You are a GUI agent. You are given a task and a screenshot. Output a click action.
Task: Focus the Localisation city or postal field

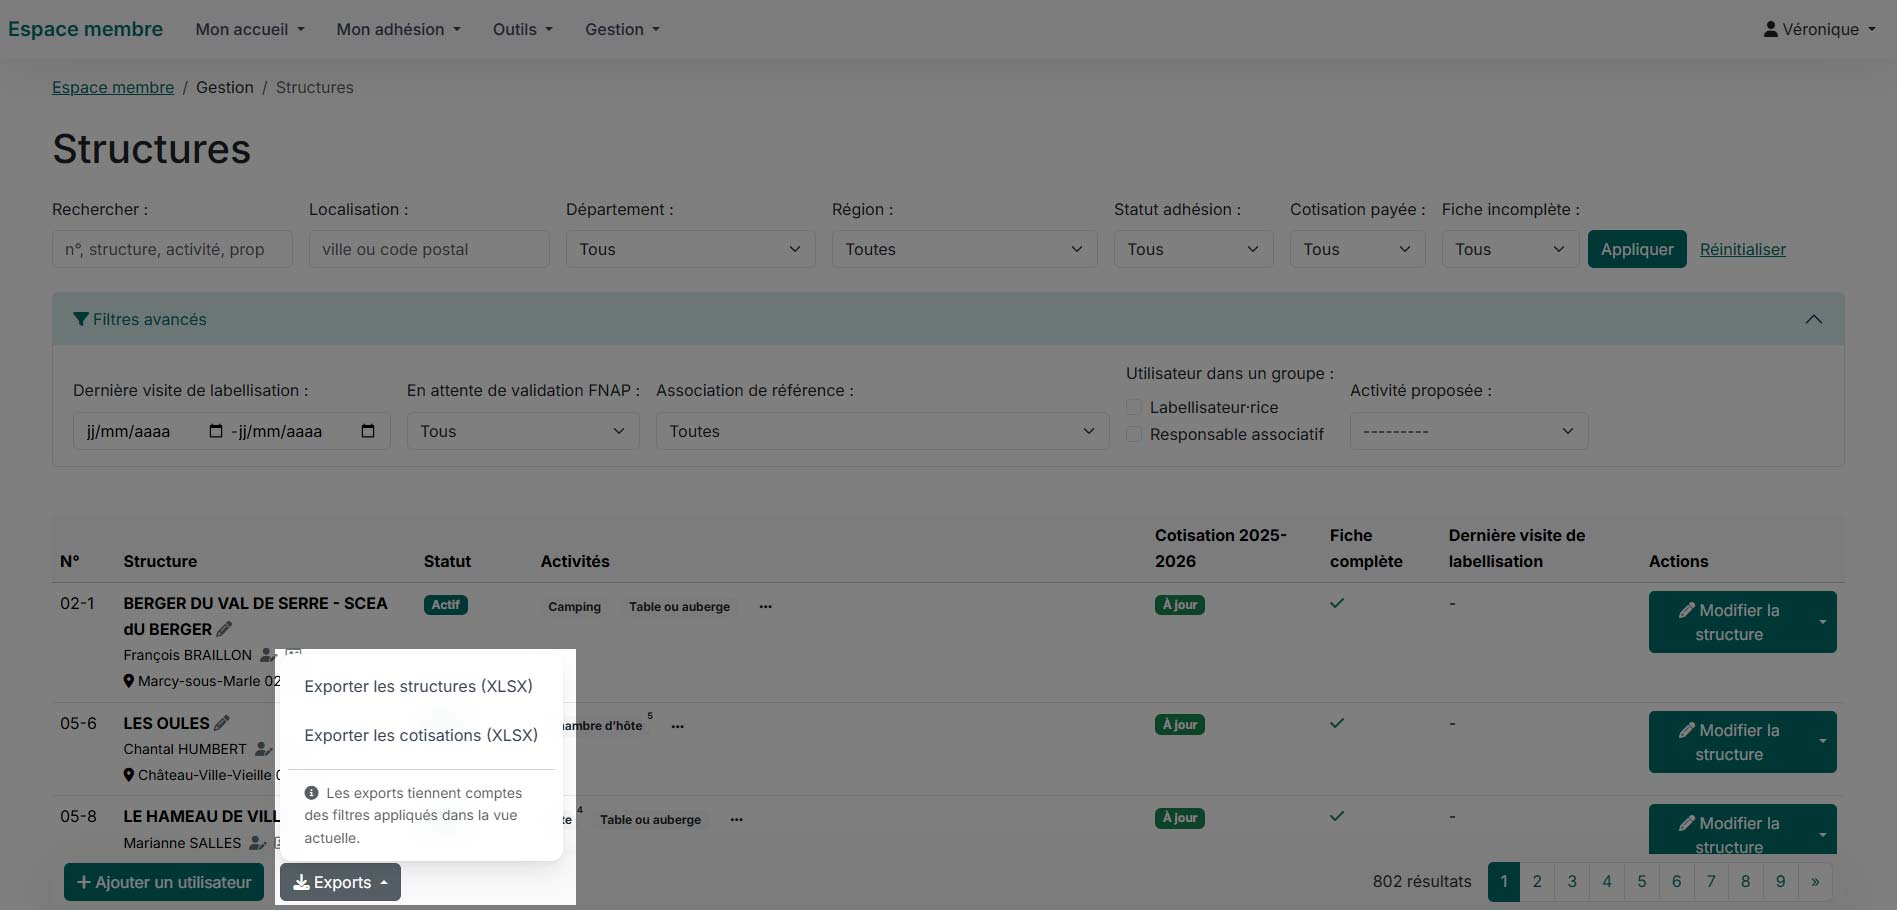pyautogui.click(x=429, y=249)
